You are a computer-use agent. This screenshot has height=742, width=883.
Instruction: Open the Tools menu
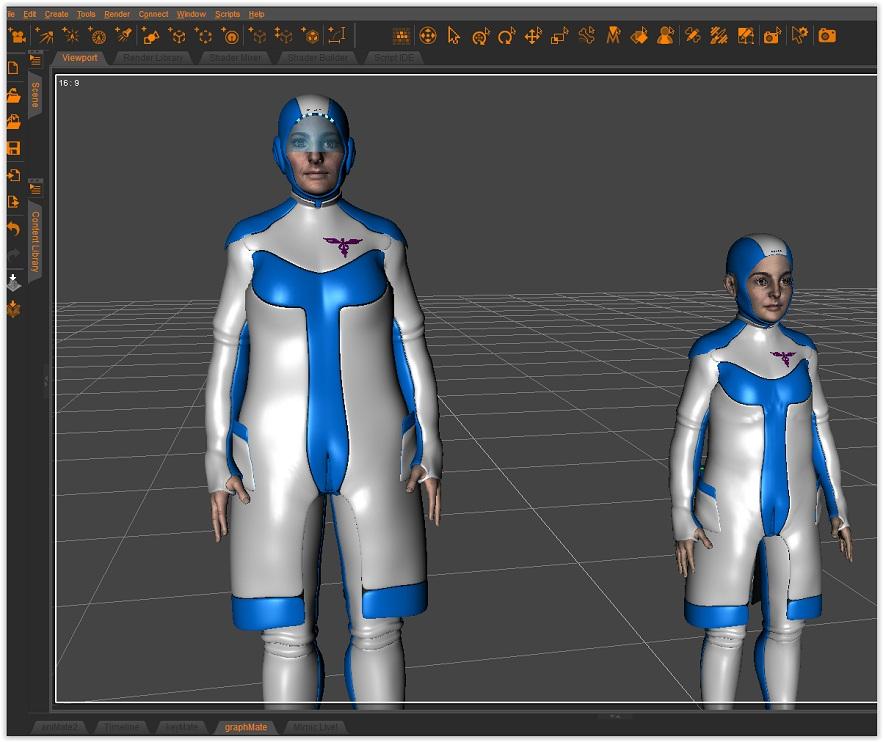click(86, 14)
